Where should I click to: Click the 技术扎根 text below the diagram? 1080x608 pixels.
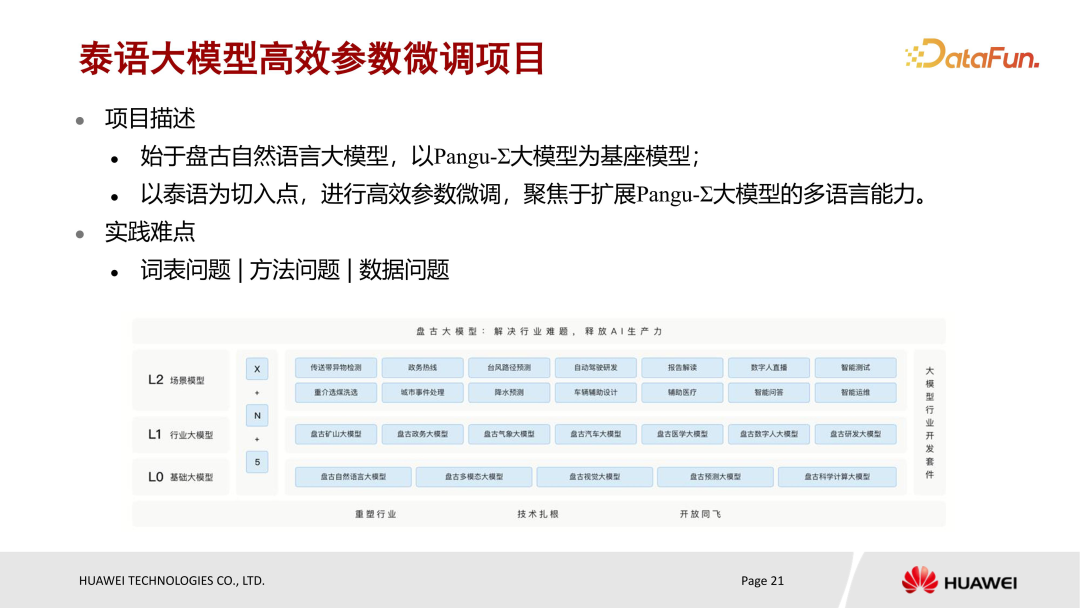tap(538, 514)
